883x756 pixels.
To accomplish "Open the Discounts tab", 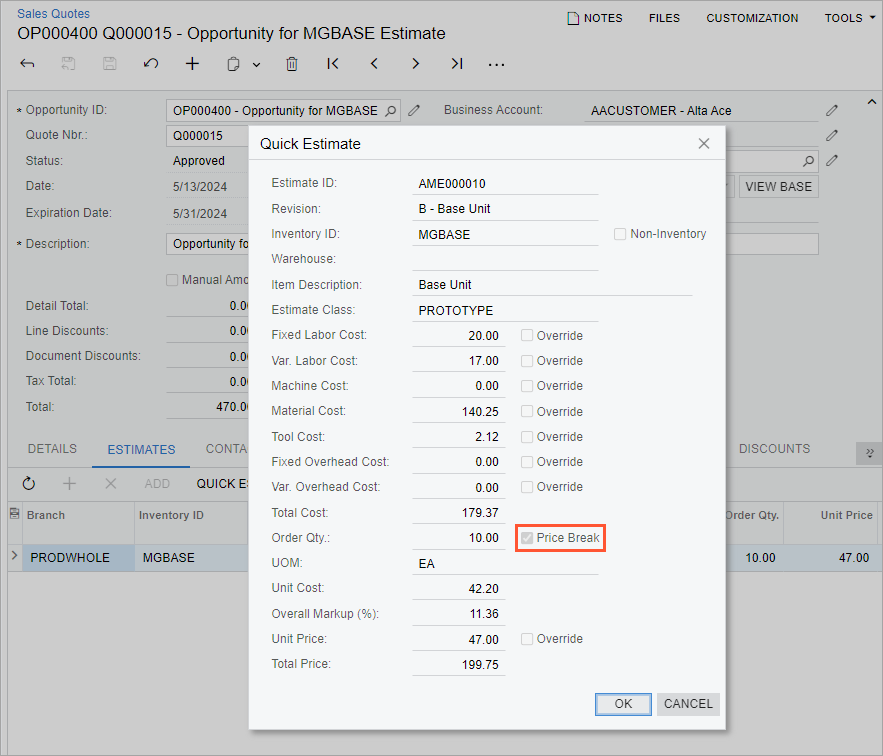I will coord(774,449).
